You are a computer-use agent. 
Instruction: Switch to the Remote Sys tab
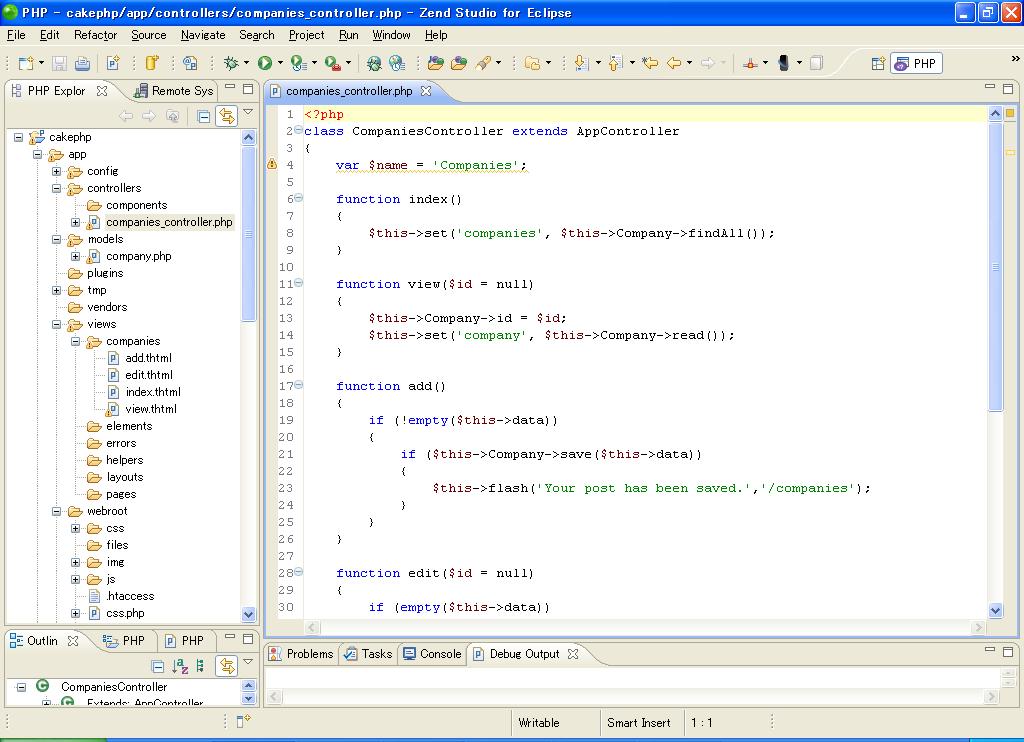pos(174,91)
